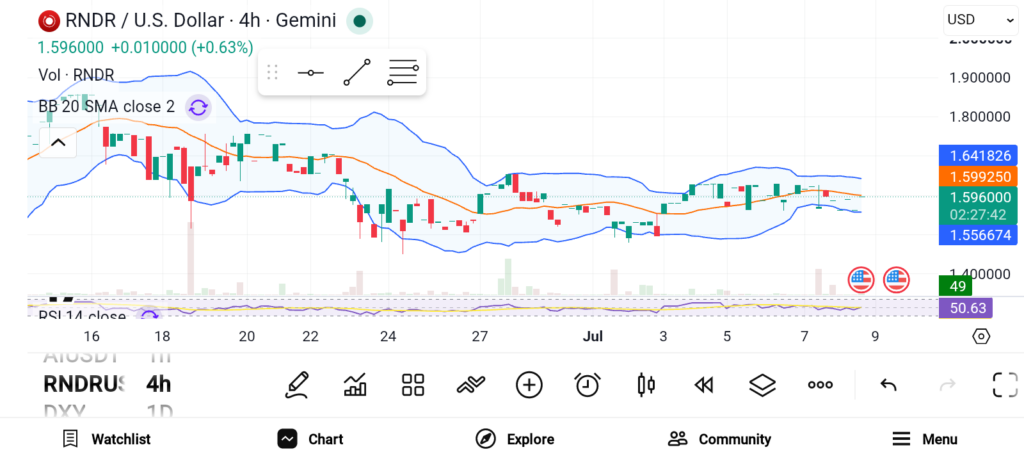Open the Watchlist tab
Screen dimensions: 1024x461
[106, 439]
